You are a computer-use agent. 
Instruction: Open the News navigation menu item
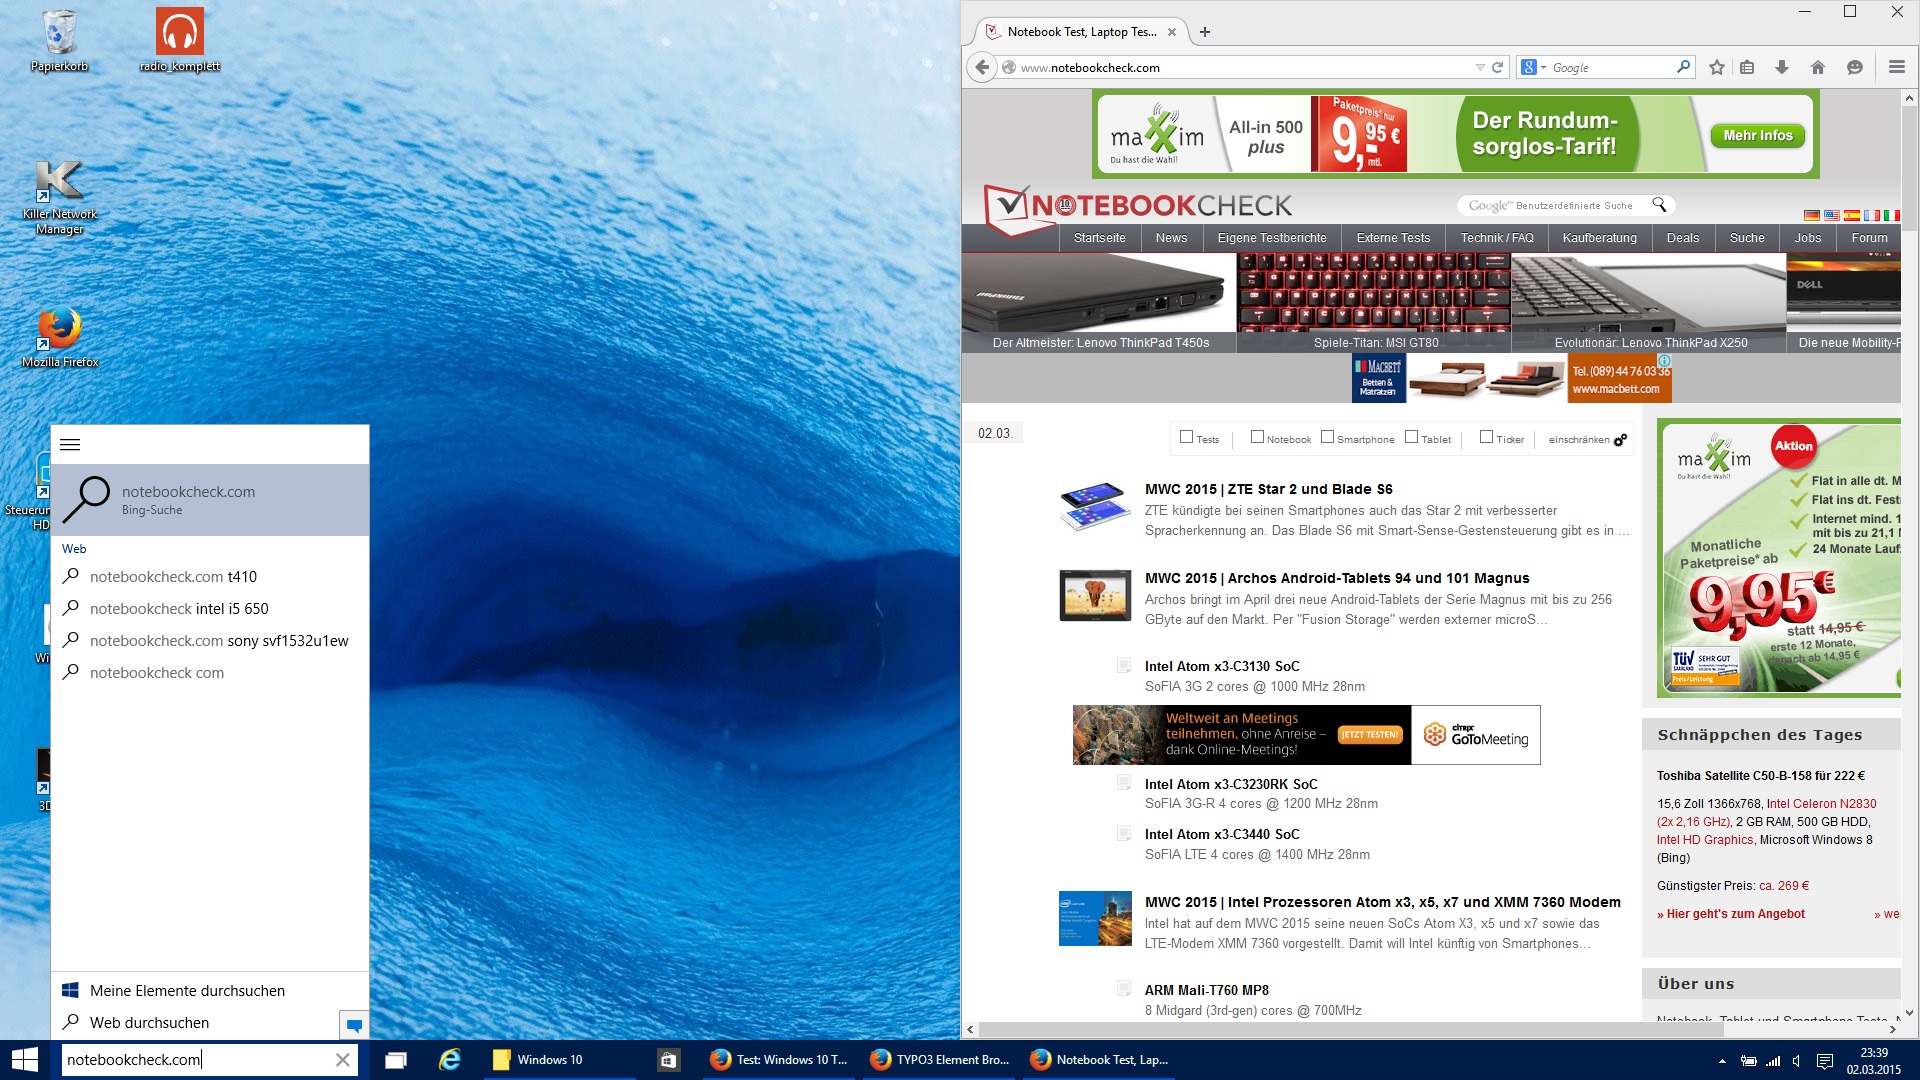click(x=1171, y=238)
